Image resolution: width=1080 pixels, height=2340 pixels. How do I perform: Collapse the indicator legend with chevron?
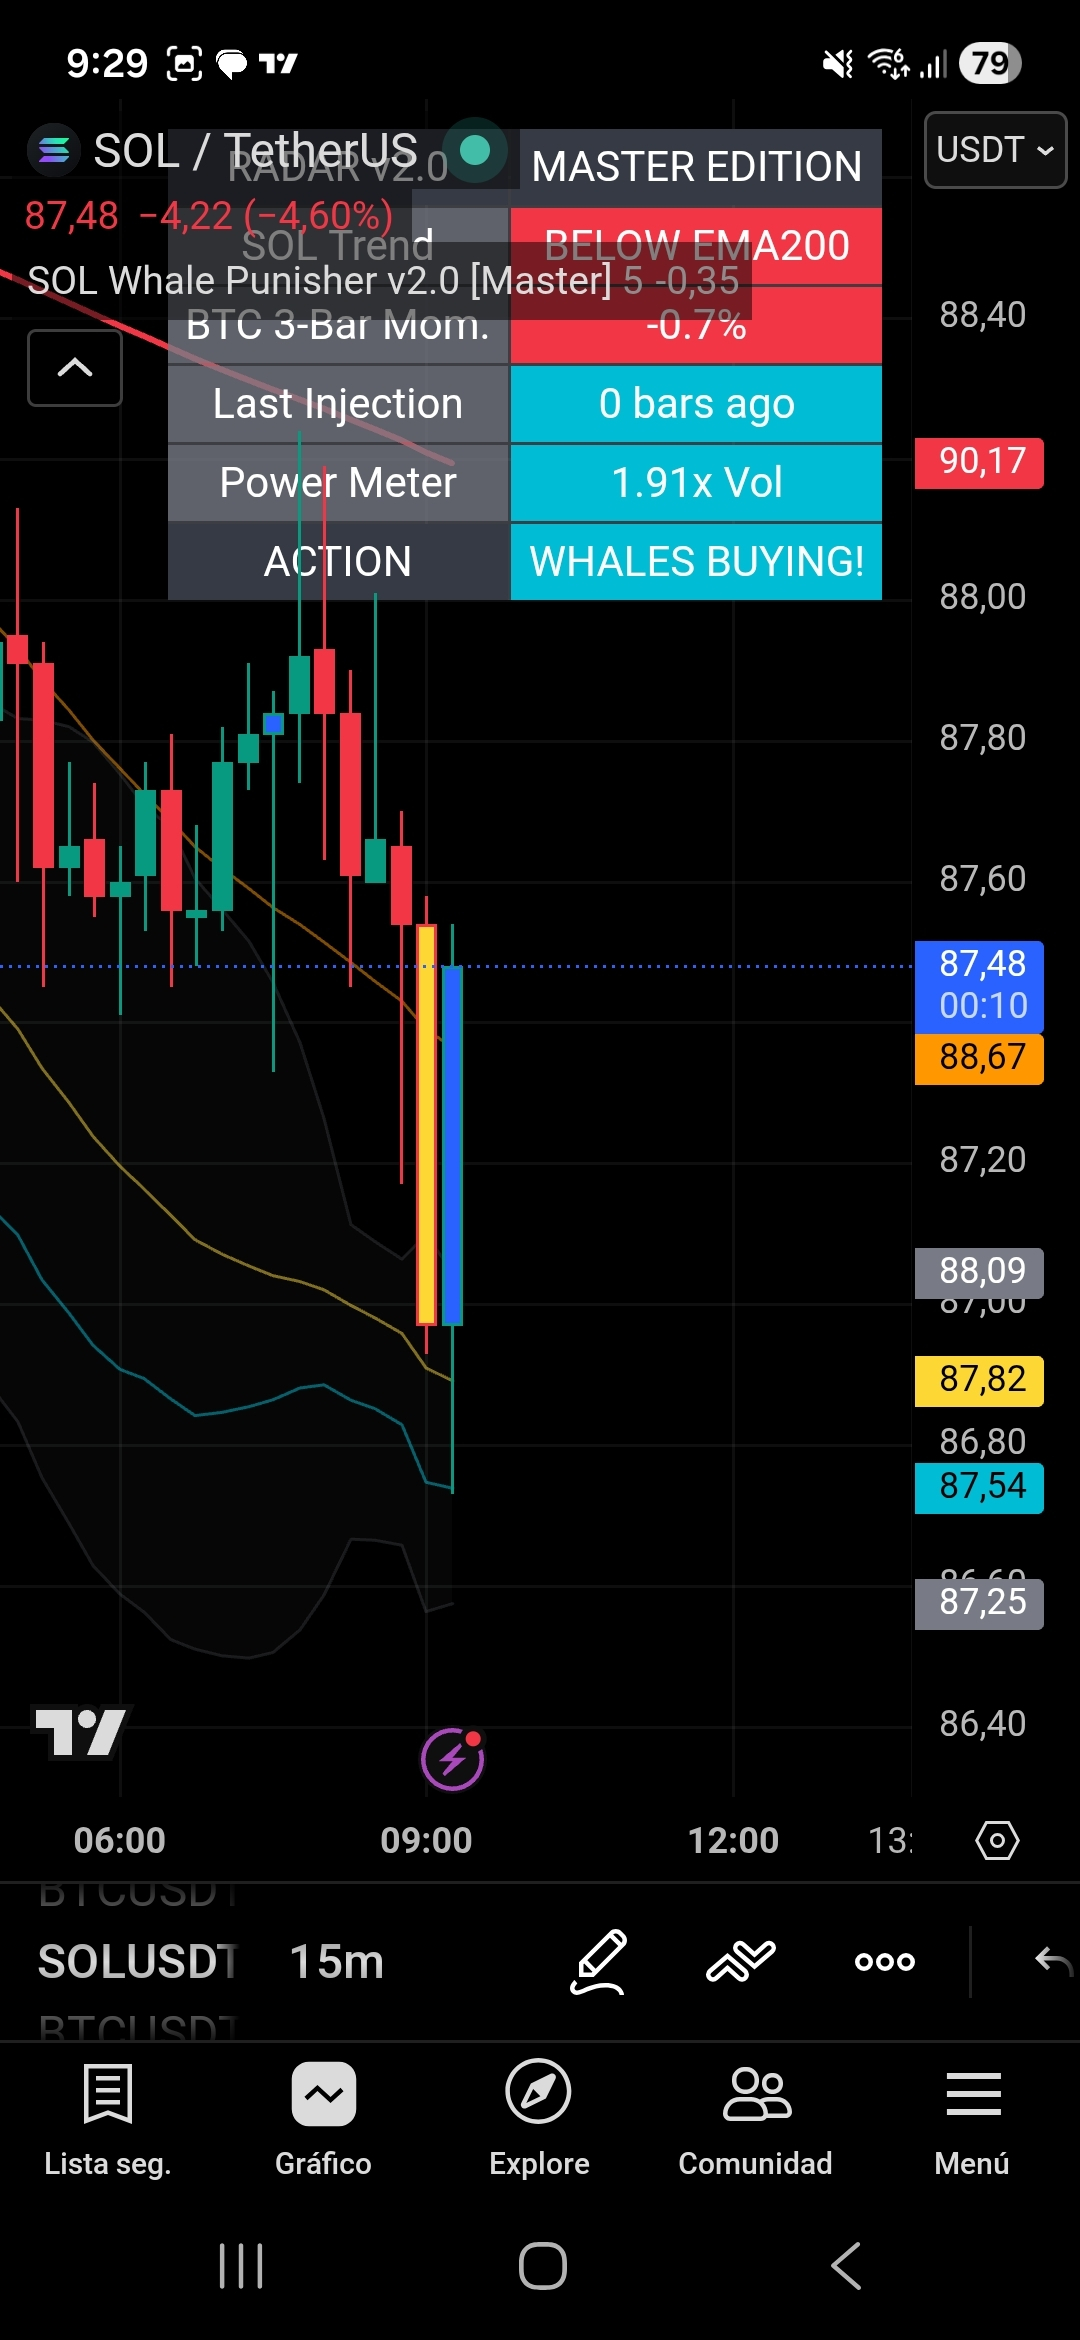[75, 368]
